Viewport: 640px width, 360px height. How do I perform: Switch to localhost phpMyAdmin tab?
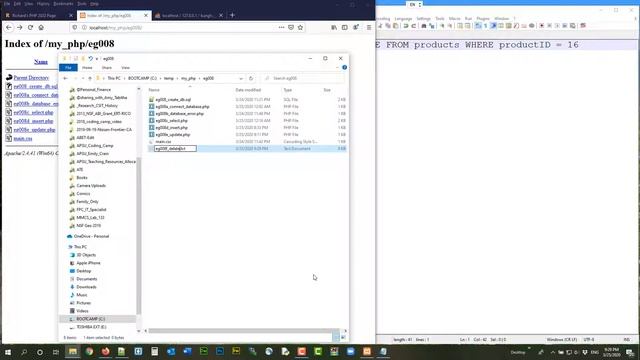[188, 15]
